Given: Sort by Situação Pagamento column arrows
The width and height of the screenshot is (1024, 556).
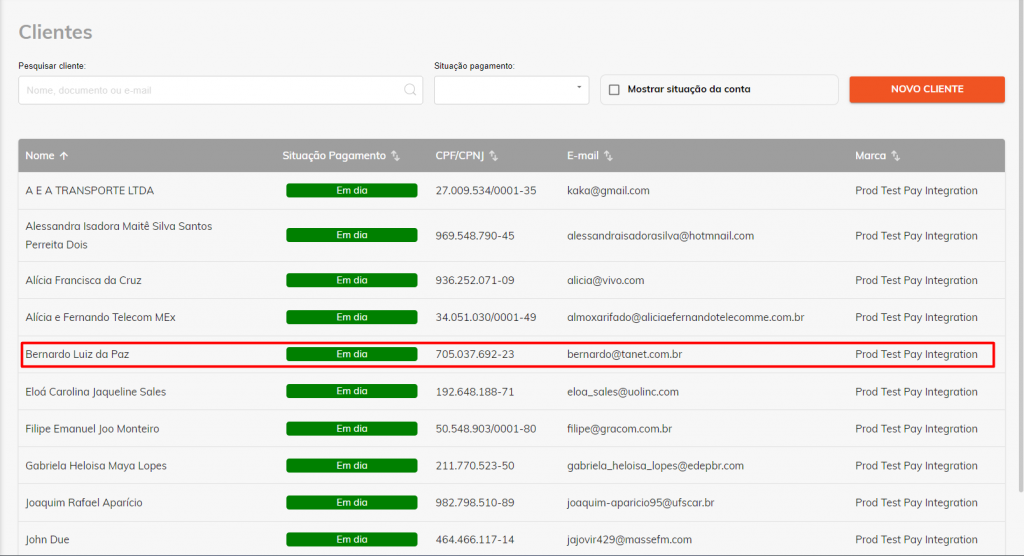Looking at the screenshot, I should (x=395, y=155).
